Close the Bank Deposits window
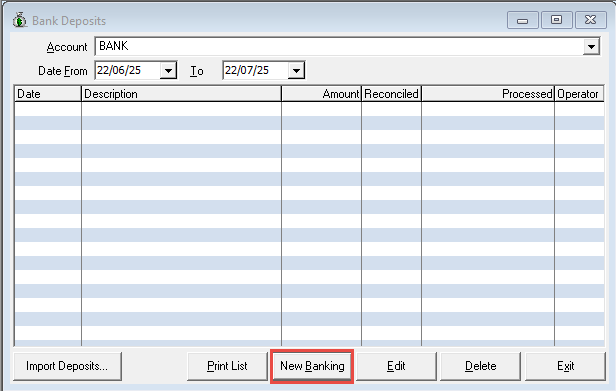Viewport: 616px width, 391px height. point(590,20)
